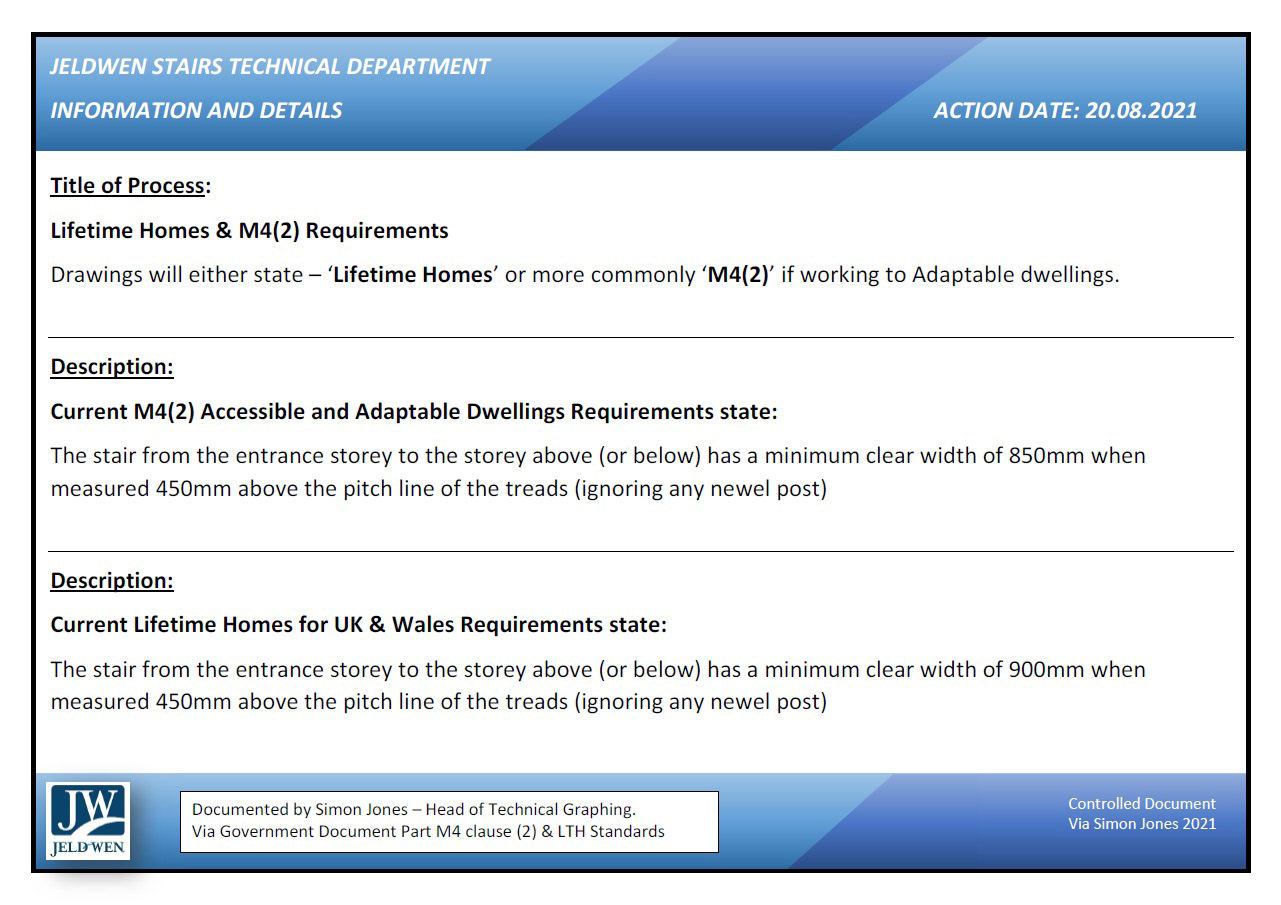
Task: Click 'Current M4(2) Accessible and Adaptable Dwellings' heading
Action: click(x=414, y=412)
